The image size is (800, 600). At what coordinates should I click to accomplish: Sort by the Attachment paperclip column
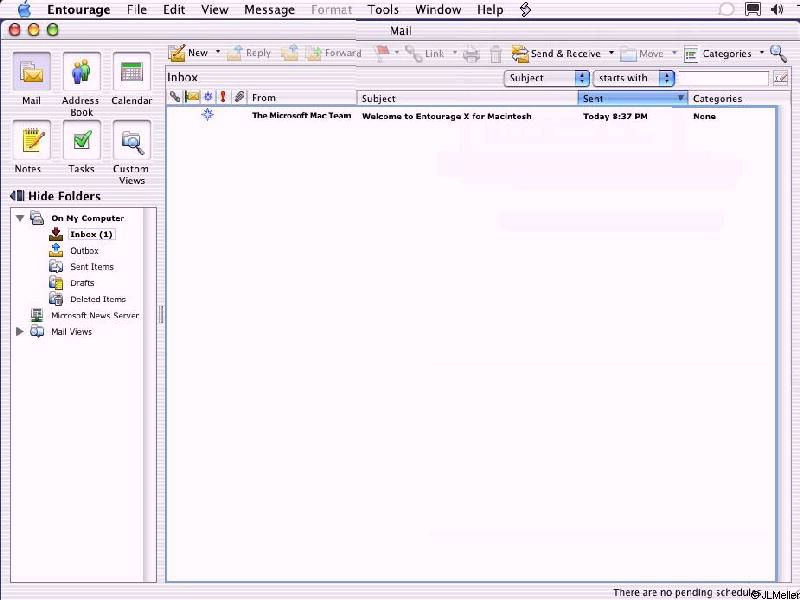[x=239, y=97]
